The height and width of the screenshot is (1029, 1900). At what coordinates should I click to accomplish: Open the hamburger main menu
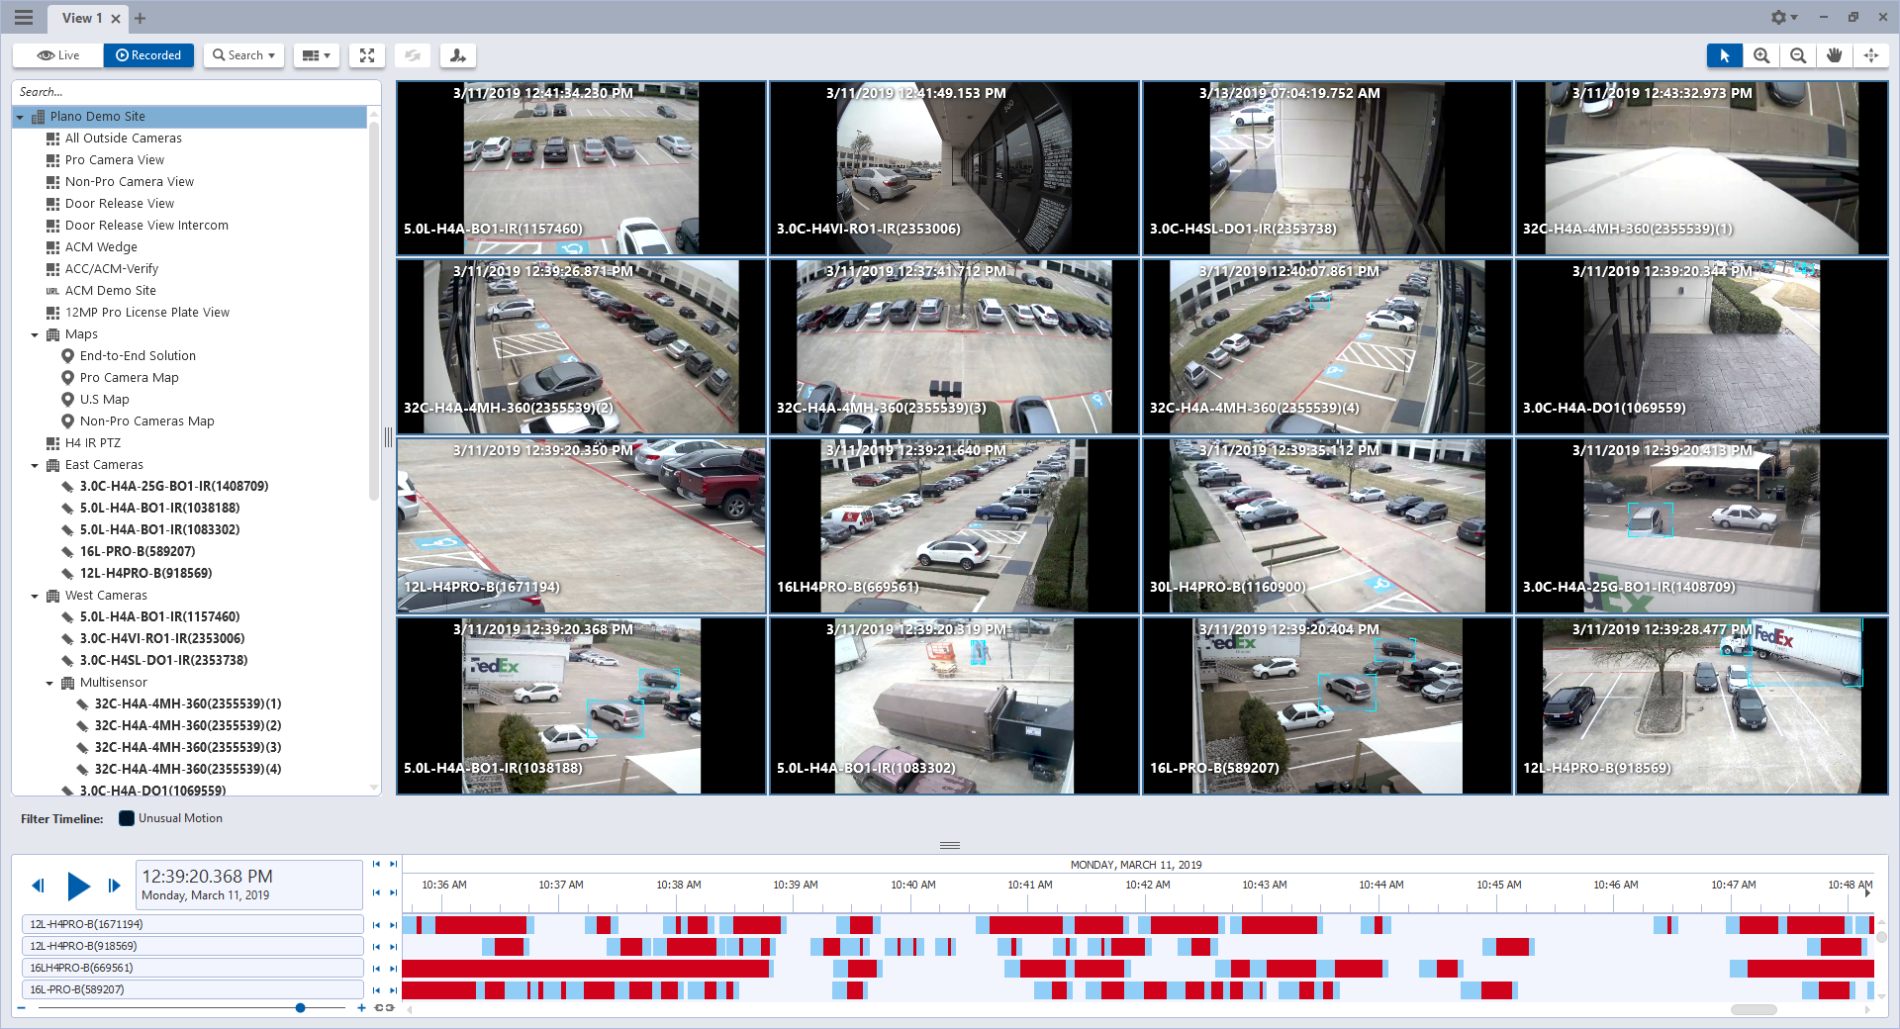24,18
